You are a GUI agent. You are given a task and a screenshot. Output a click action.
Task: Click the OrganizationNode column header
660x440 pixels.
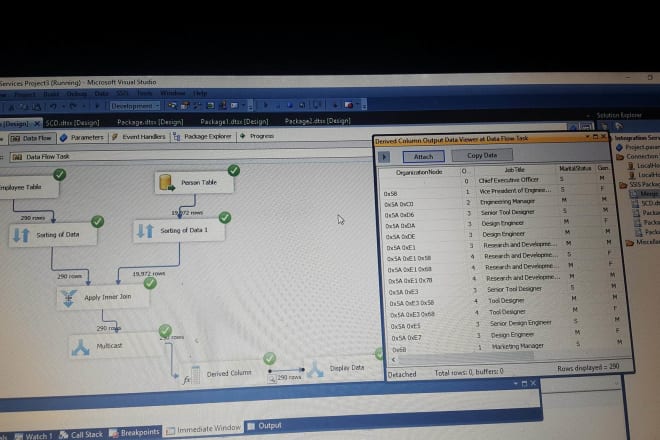coord(419,172)
